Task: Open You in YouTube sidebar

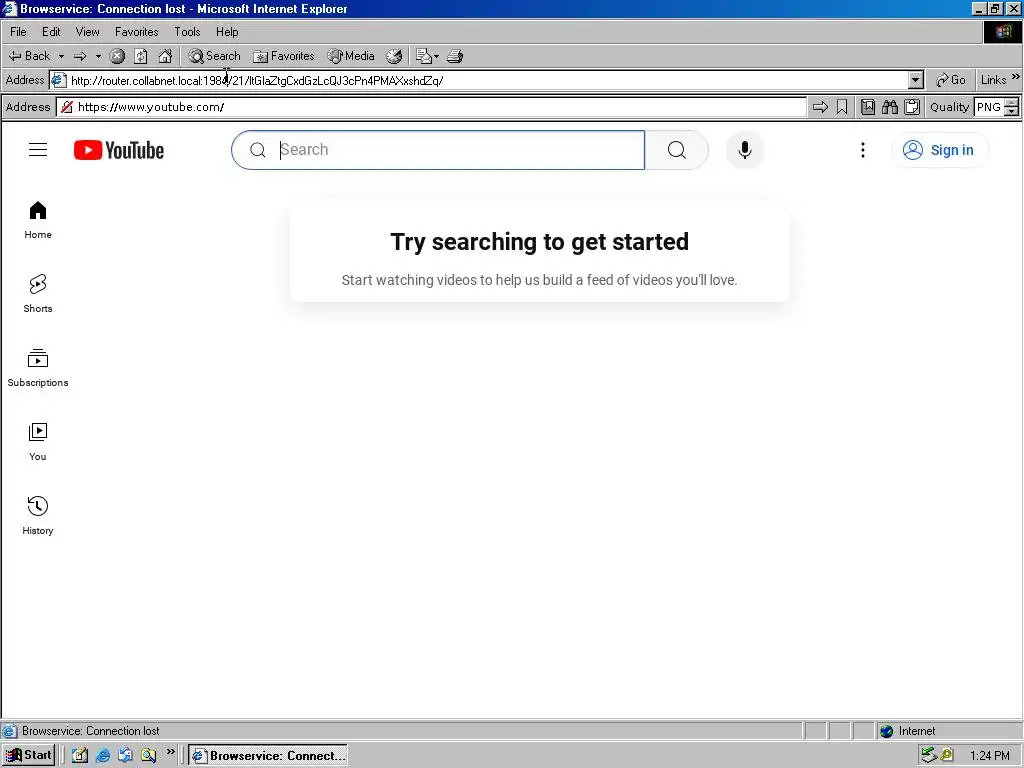Action: (38, 442)
